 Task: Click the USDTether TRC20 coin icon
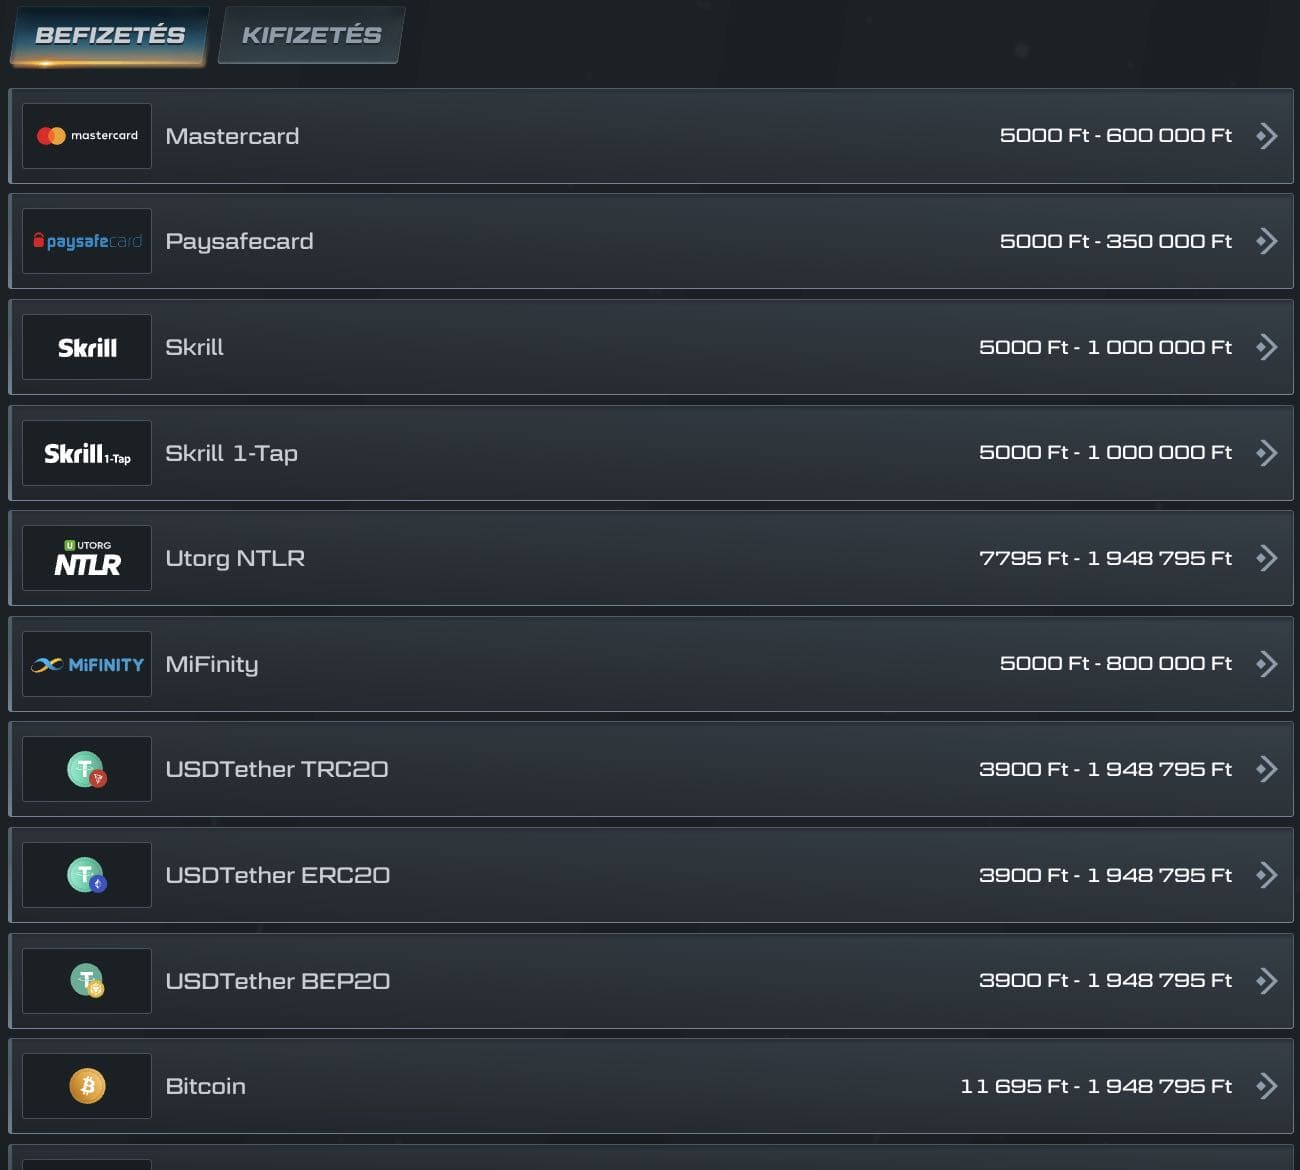coord(87,770)
